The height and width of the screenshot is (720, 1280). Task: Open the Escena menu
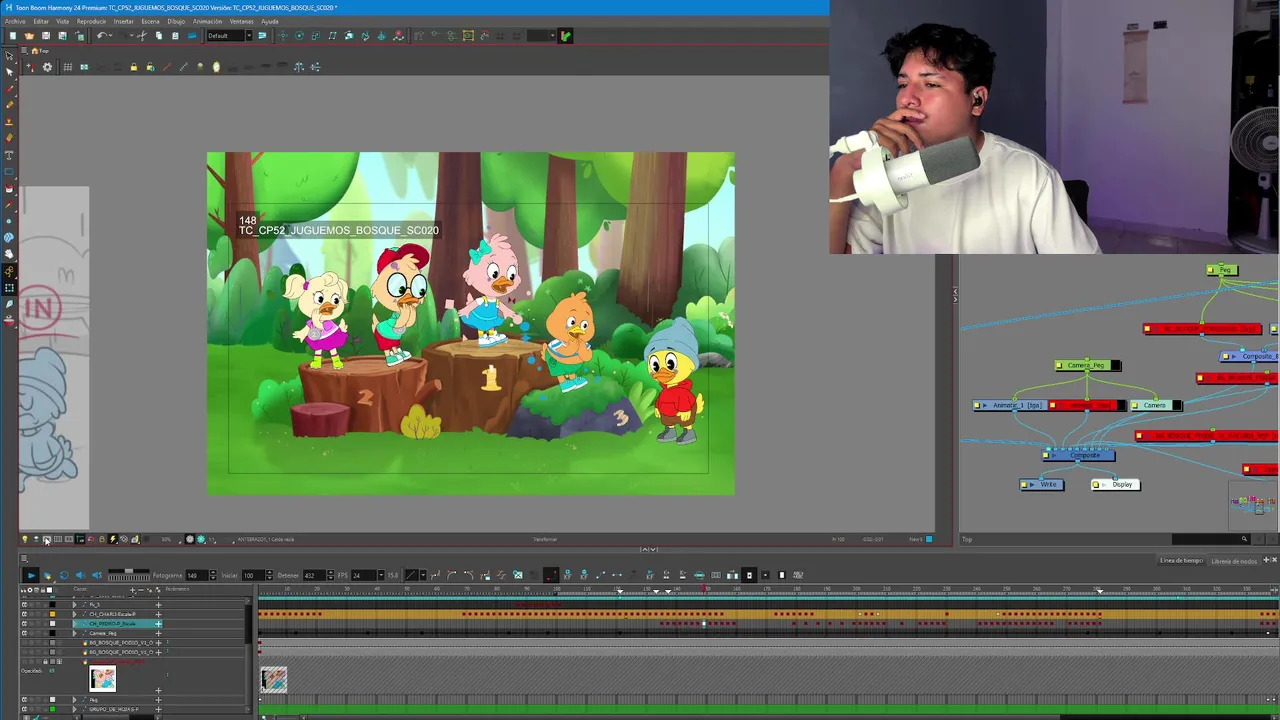[150, 21]
